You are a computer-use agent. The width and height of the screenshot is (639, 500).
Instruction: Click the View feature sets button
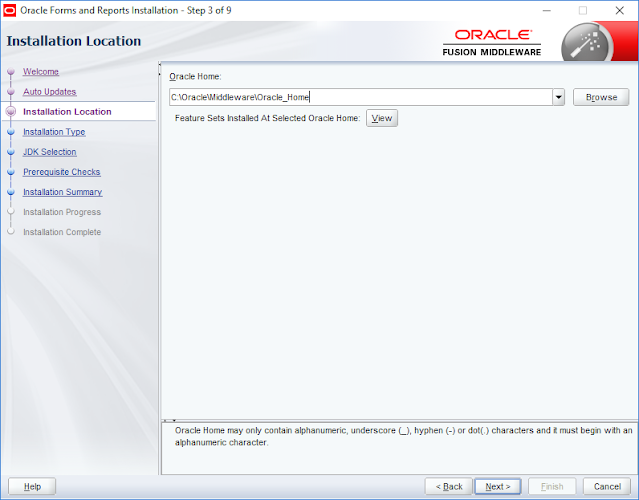382,118
